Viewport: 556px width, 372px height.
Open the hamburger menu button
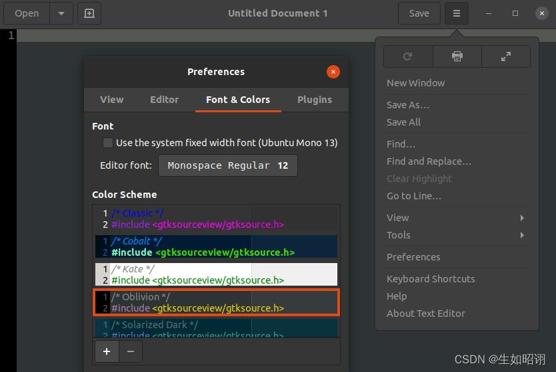456,13
